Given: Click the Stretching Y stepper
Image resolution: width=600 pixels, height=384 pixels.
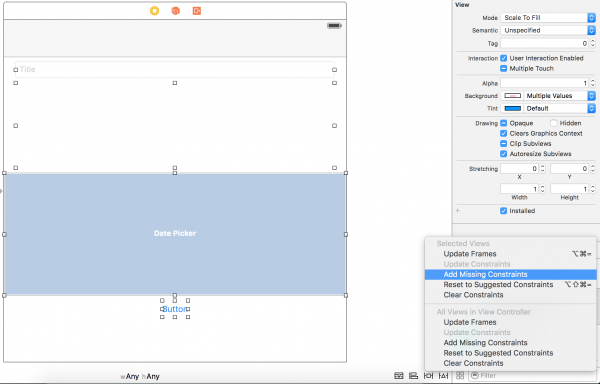Looking at the screenshot, I should [x=593, y=169].
